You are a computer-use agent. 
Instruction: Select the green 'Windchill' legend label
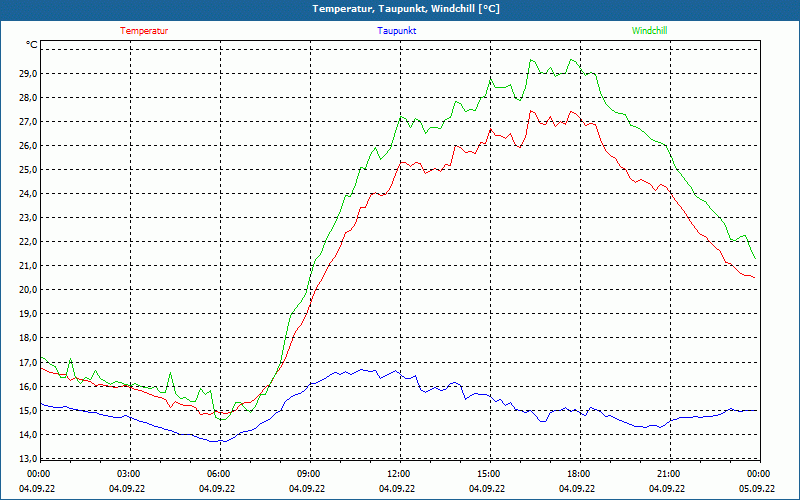tap(650, 31)
